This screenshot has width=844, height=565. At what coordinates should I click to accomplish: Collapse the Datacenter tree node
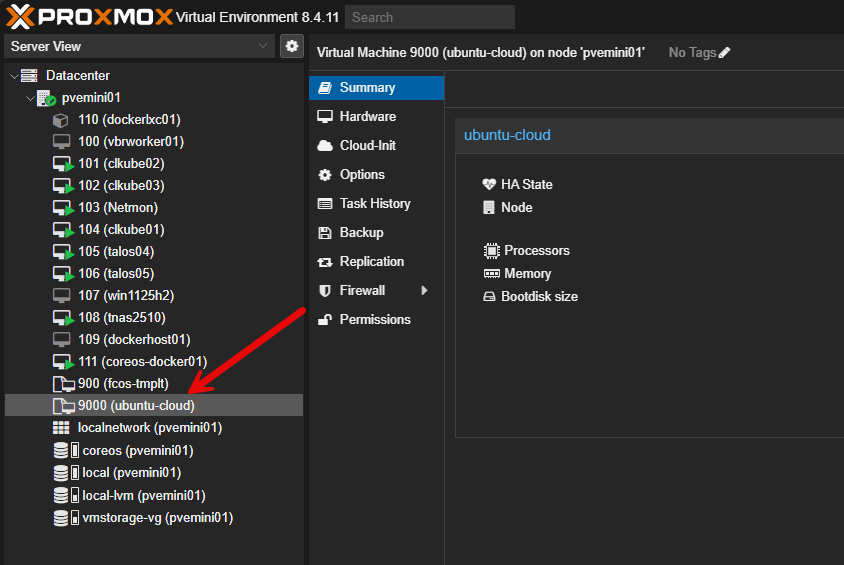click(13, 76)
